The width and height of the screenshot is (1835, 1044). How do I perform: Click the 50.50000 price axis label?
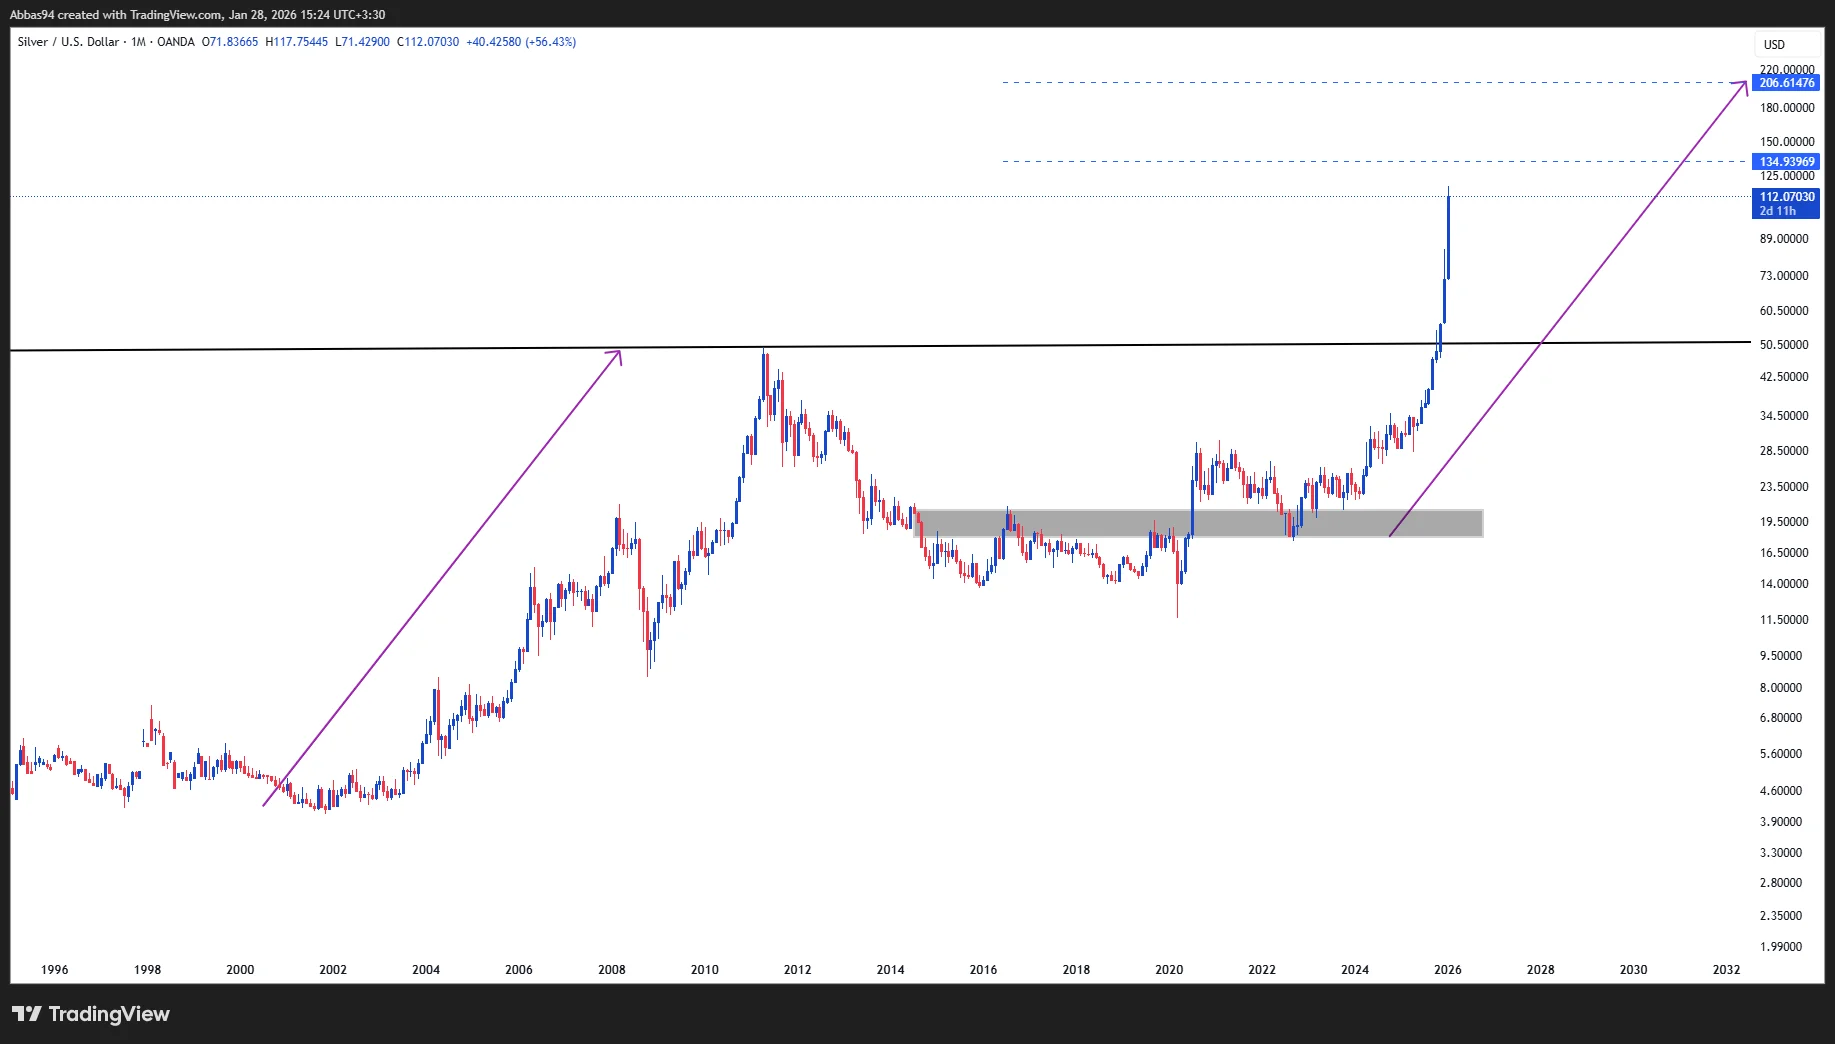coord(1784,345)
